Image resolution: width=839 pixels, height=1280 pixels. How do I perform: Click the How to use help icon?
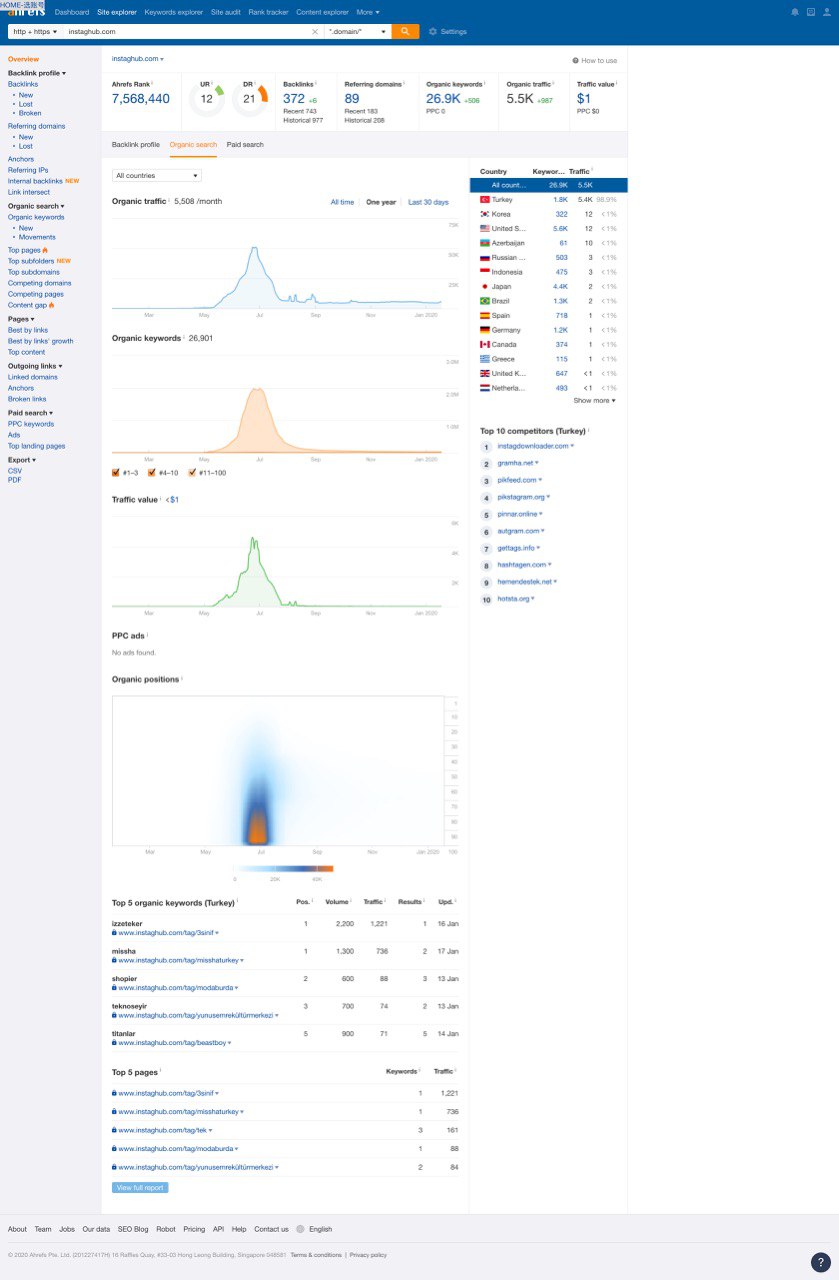pos(576,61)
